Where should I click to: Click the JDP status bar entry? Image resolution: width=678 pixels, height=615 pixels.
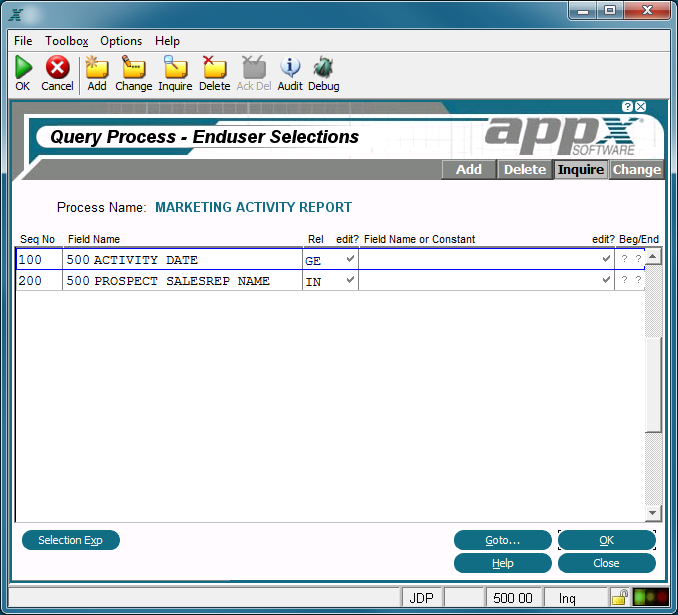point(421,598)
